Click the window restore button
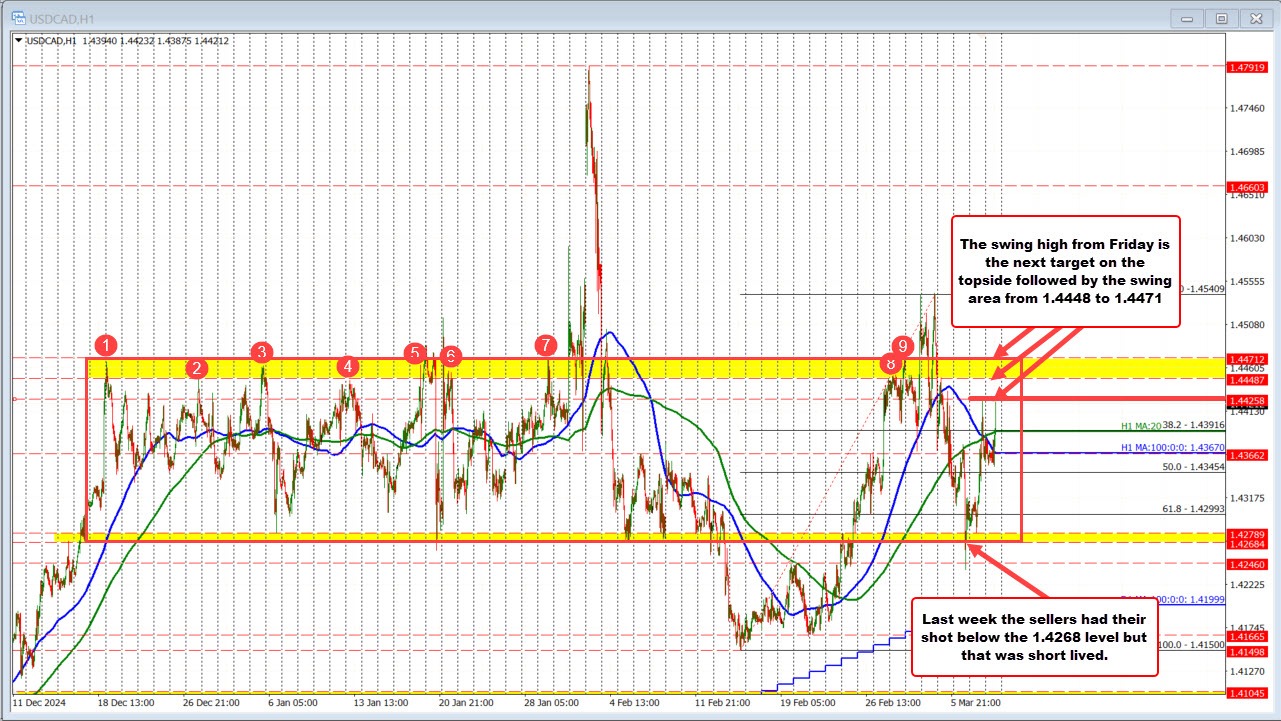The width and height of the screenshot is (1281, 721). (x=1221, y=17)
